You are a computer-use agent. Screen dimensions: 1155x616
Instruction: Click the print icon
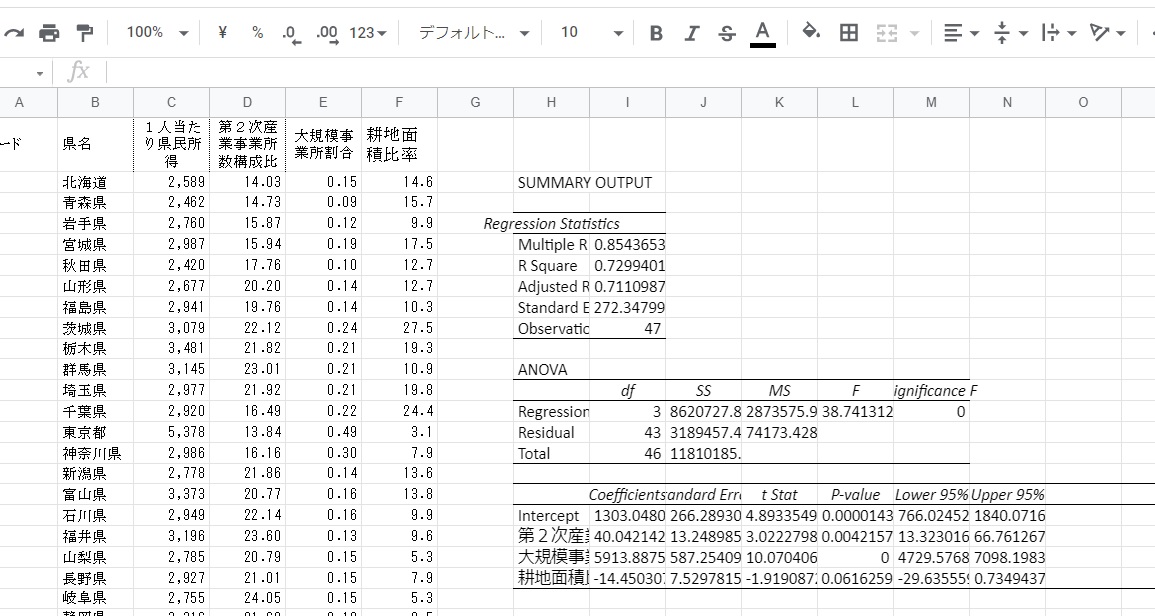coord(49,32)
